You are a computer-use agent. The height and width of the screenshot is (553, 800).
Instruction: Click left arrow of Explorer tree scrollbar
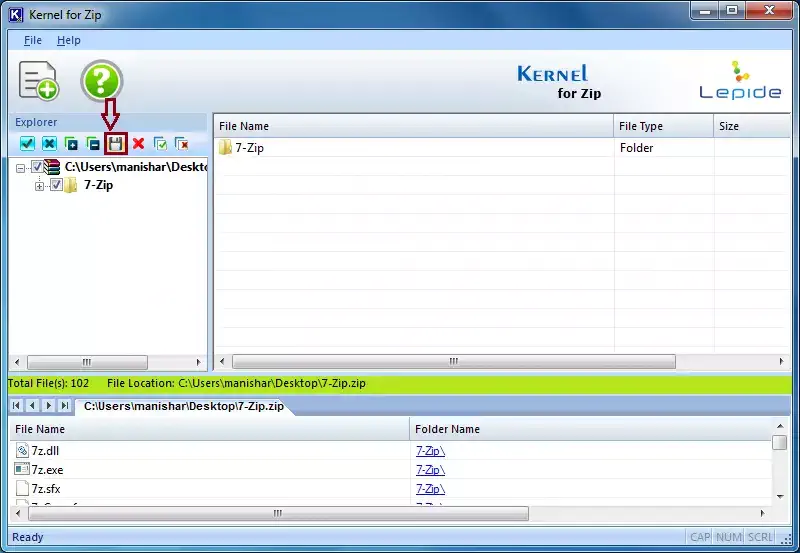click(x=17, y=362)
